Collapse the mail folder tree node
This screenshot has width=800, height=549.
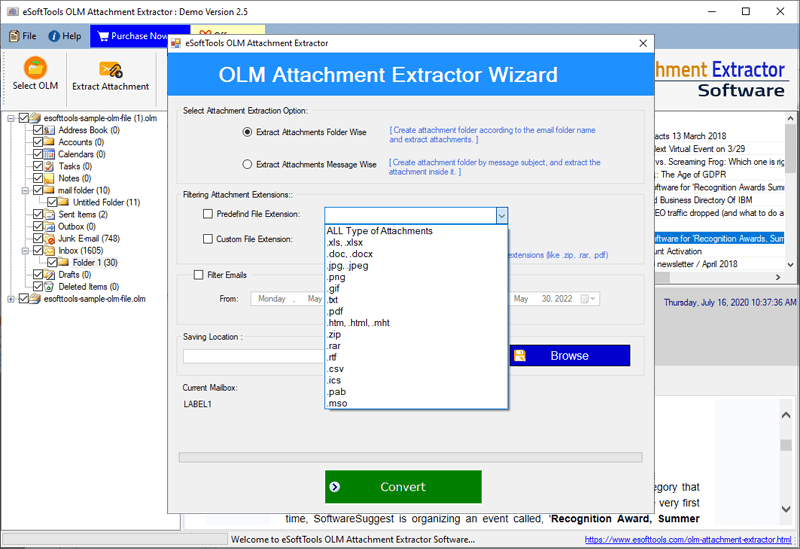click(25, 190)
